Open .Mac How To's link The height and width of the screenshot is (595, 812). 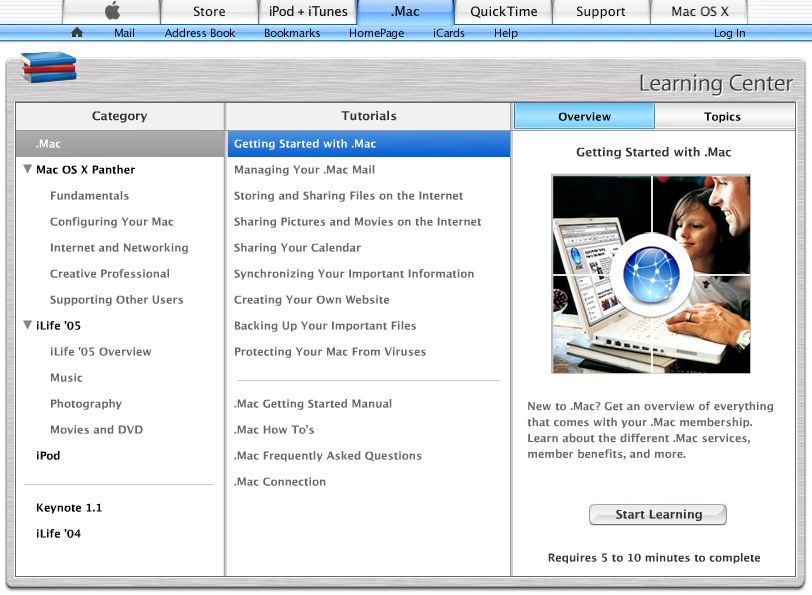[x=274, y=429]
